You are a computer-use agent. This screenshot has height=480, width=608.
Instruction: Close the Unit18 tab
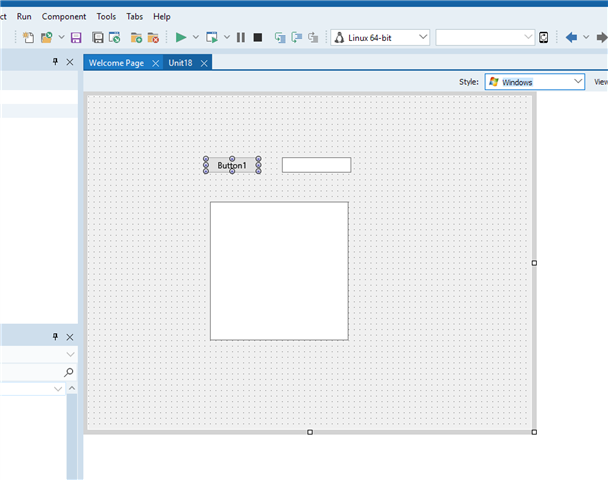(204, 63)
